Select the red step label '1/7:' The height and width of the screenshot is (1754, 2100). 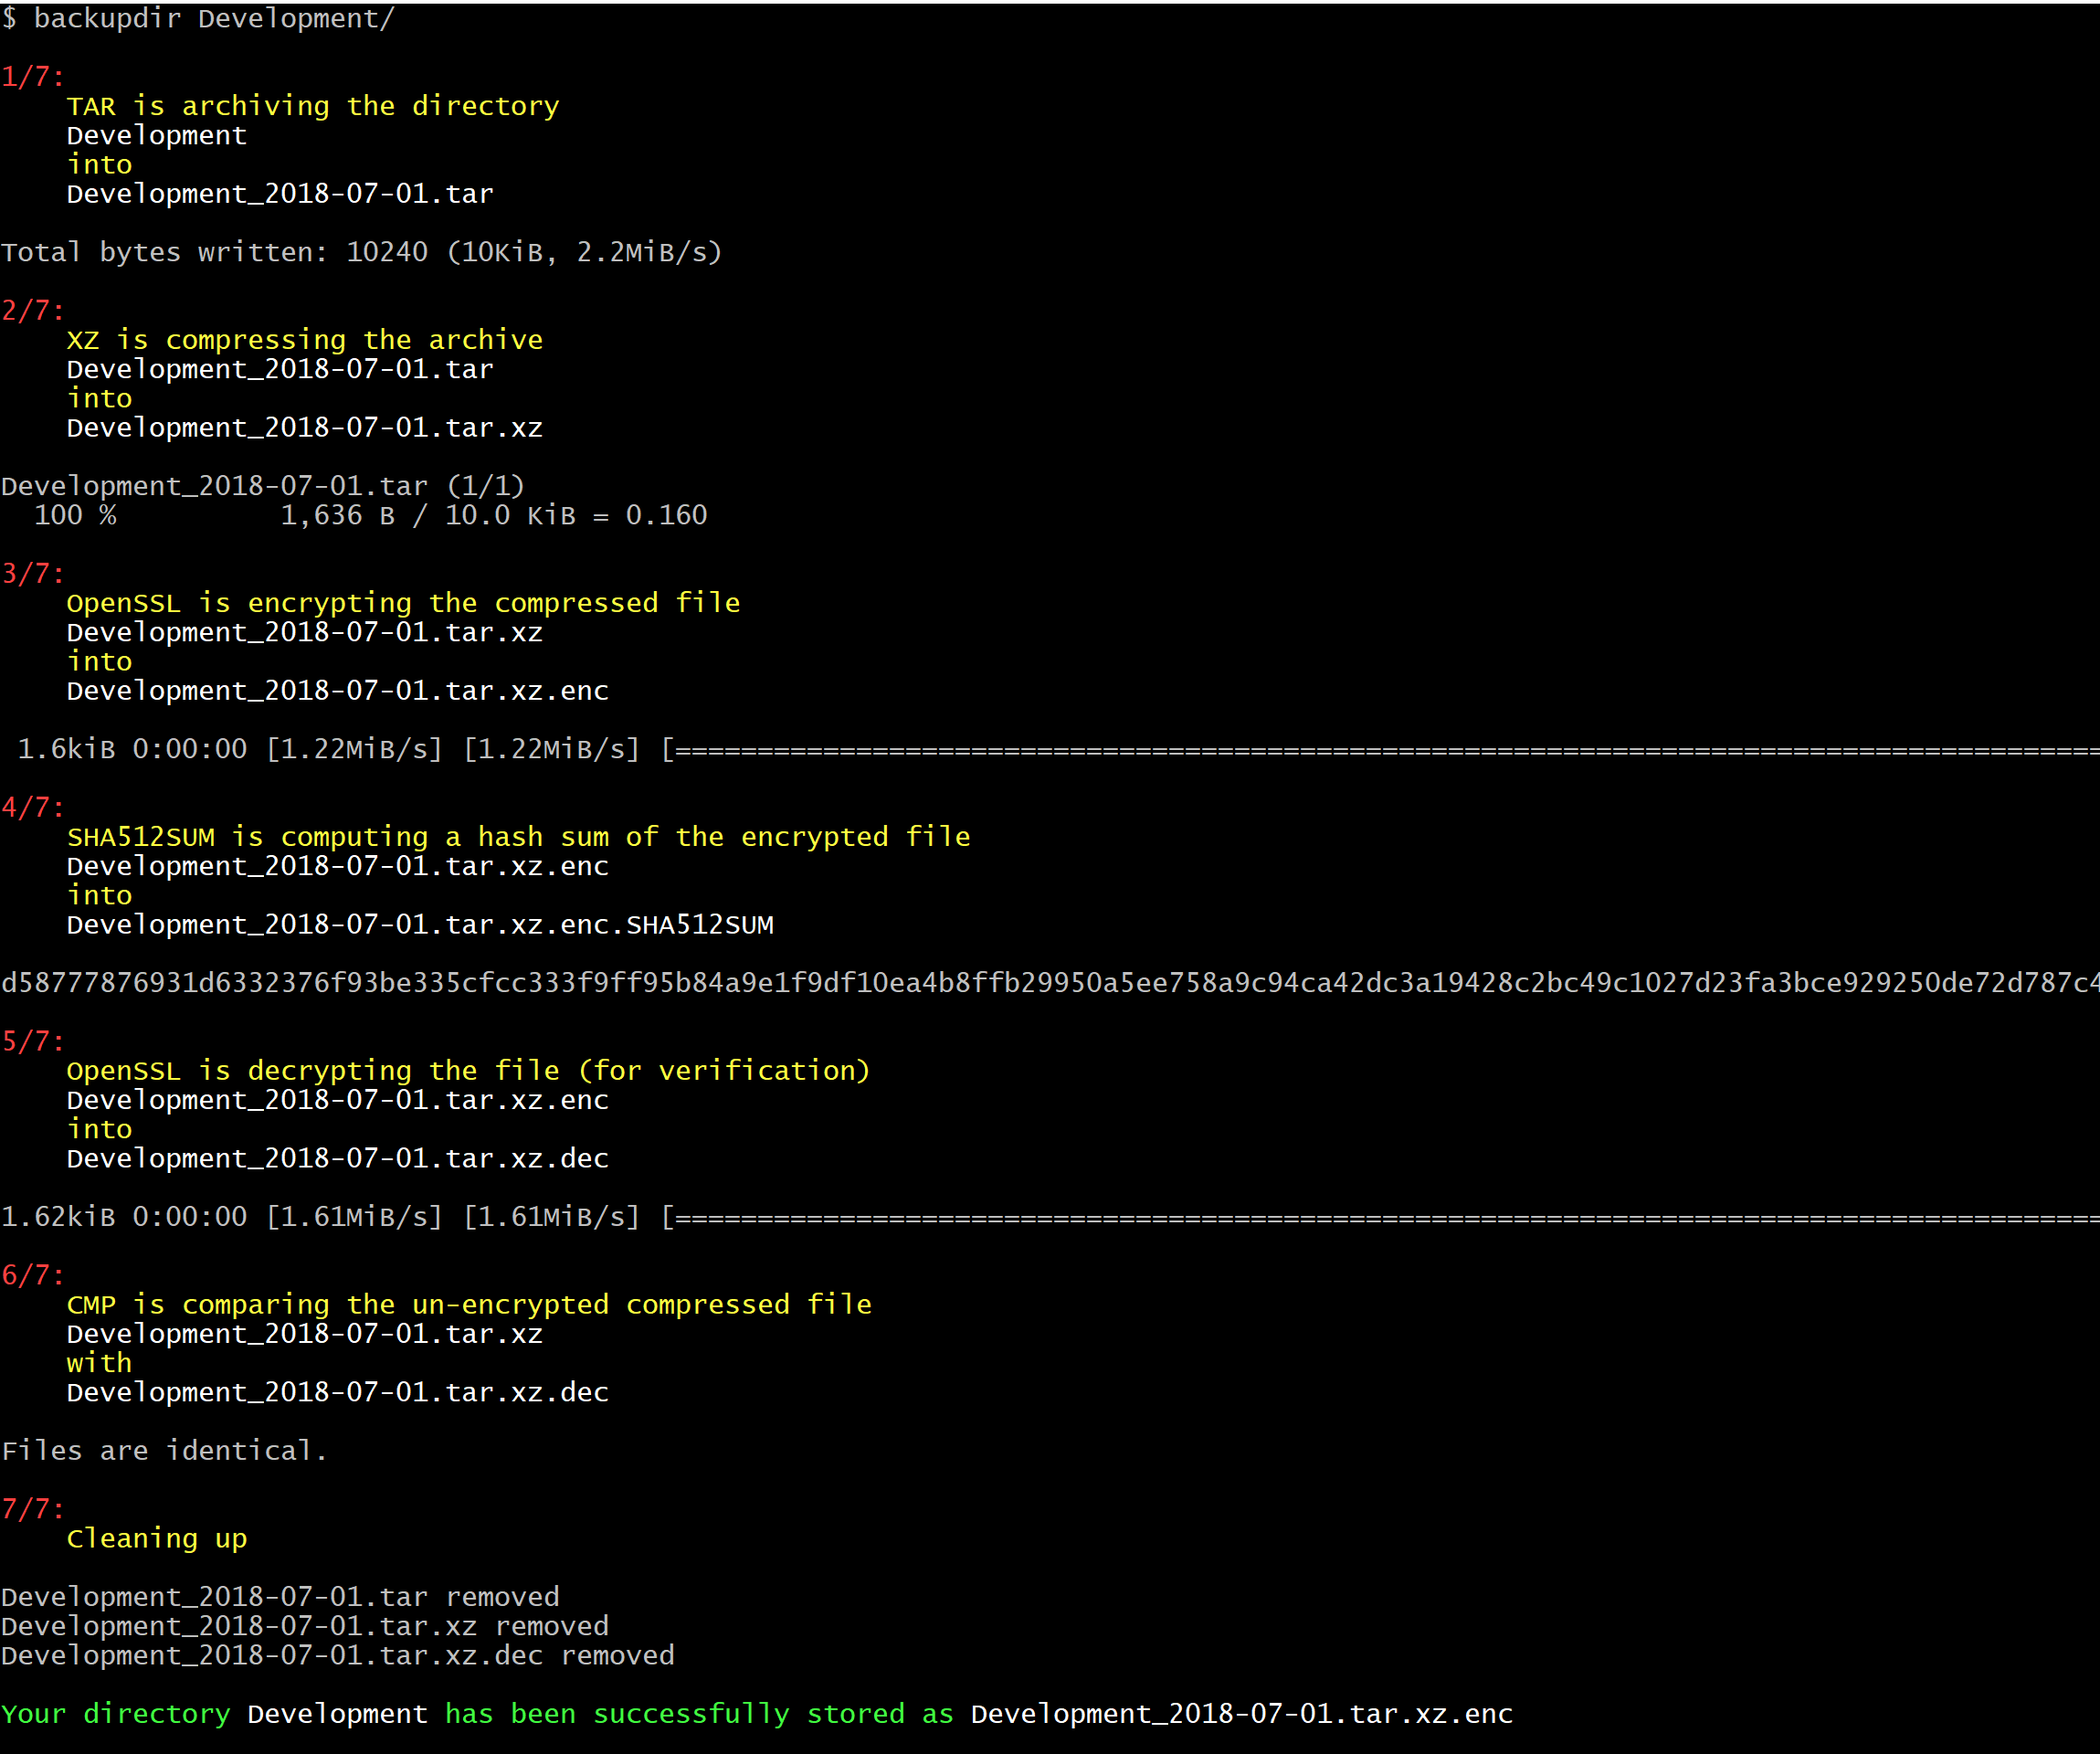[x=33, y=77]
